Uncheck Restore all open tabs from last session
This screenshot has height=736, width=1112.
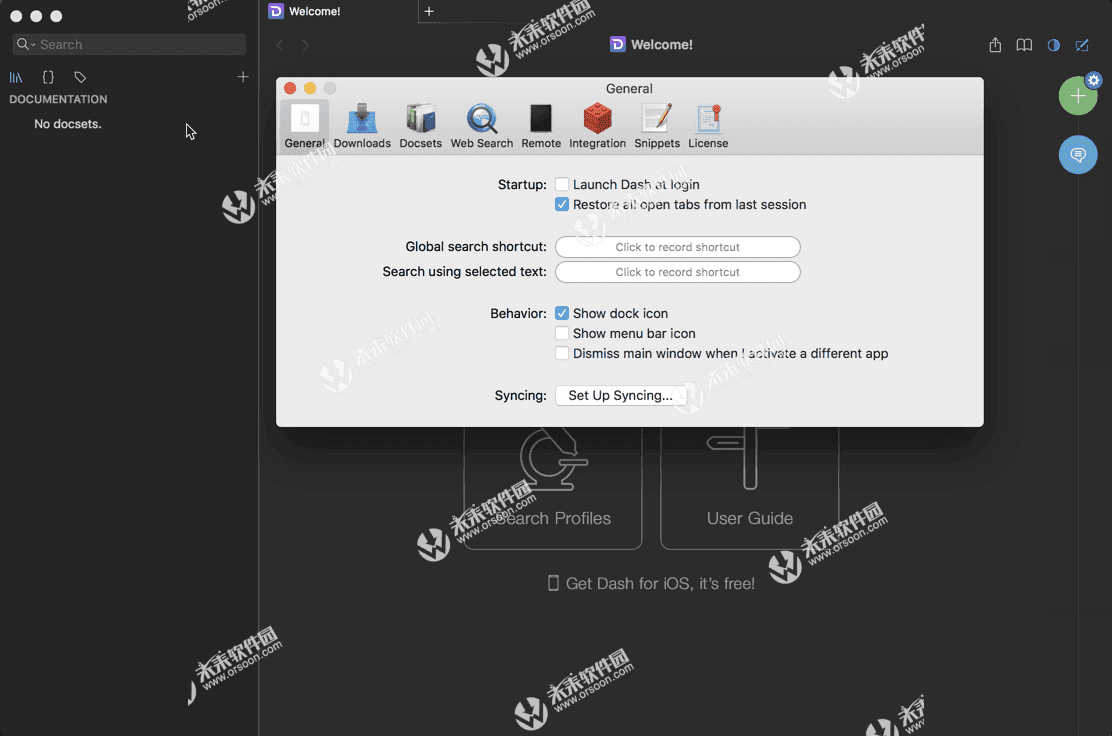[x=562, y=204]
